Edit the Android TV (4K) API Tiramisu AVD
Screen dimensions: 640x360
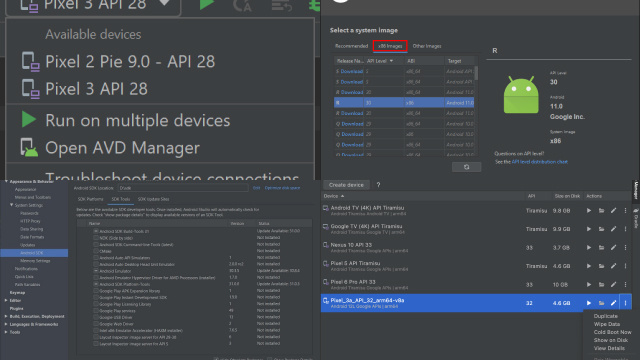613,211
